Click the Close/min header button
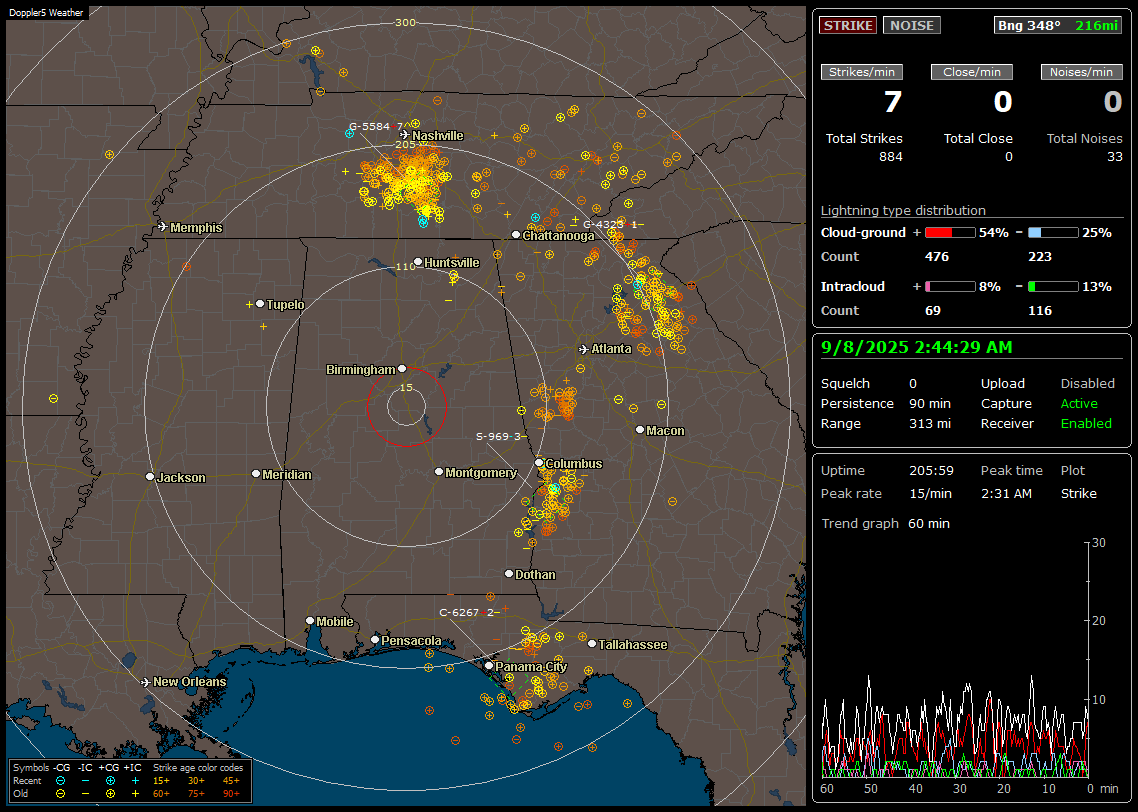Viewport: 1138px width, 812px height. 972,72
